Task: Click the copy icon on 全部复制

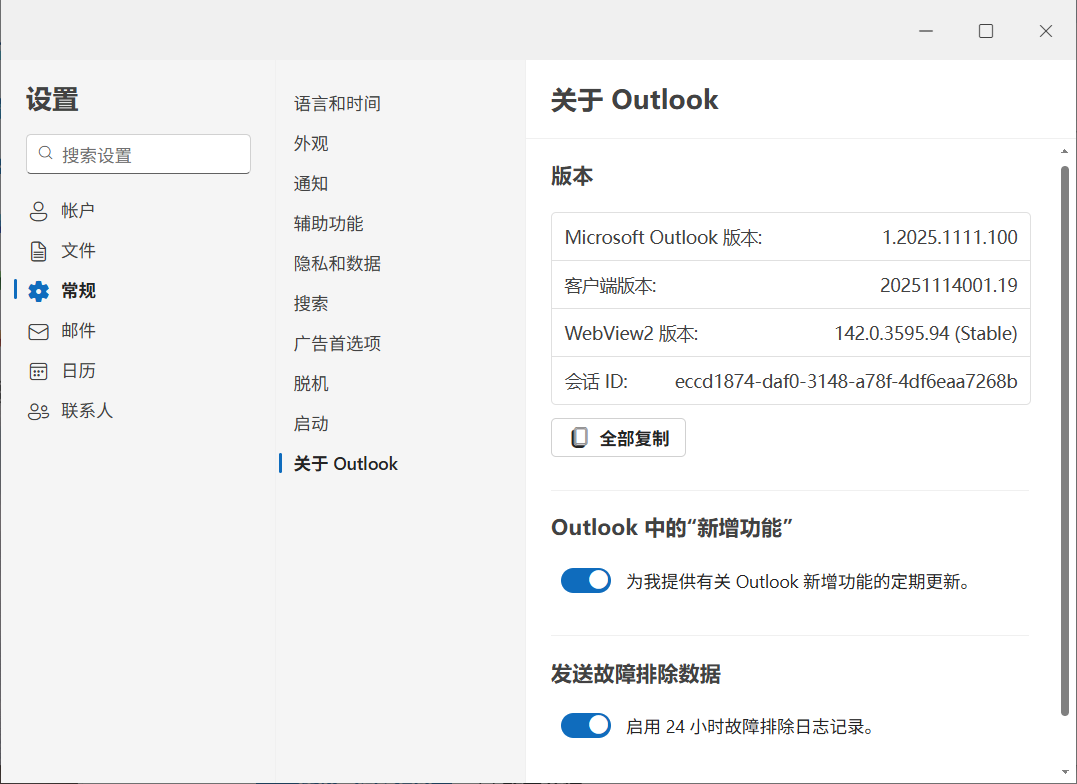Action: pos(580,438)
